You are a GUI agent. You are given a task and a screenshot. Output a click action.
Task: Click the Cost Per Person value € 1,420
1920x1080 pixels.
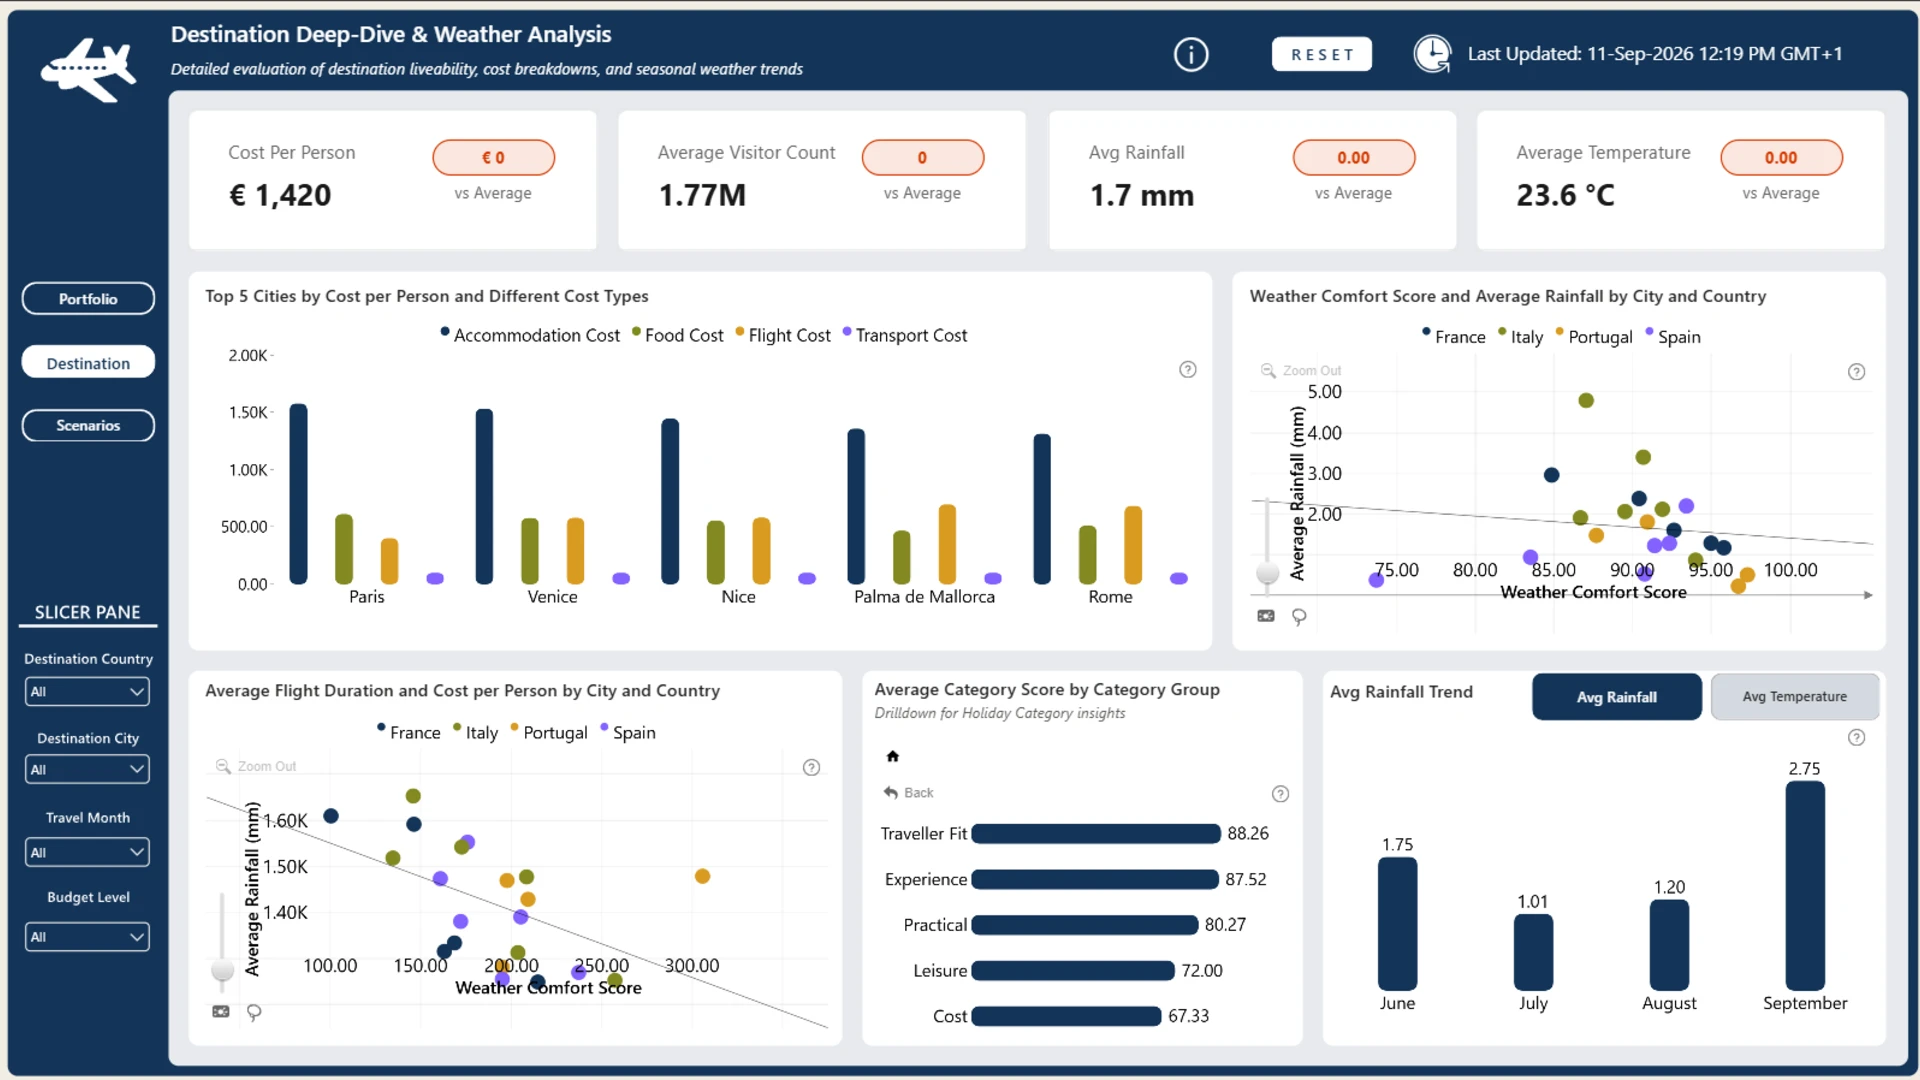[280, 195]
